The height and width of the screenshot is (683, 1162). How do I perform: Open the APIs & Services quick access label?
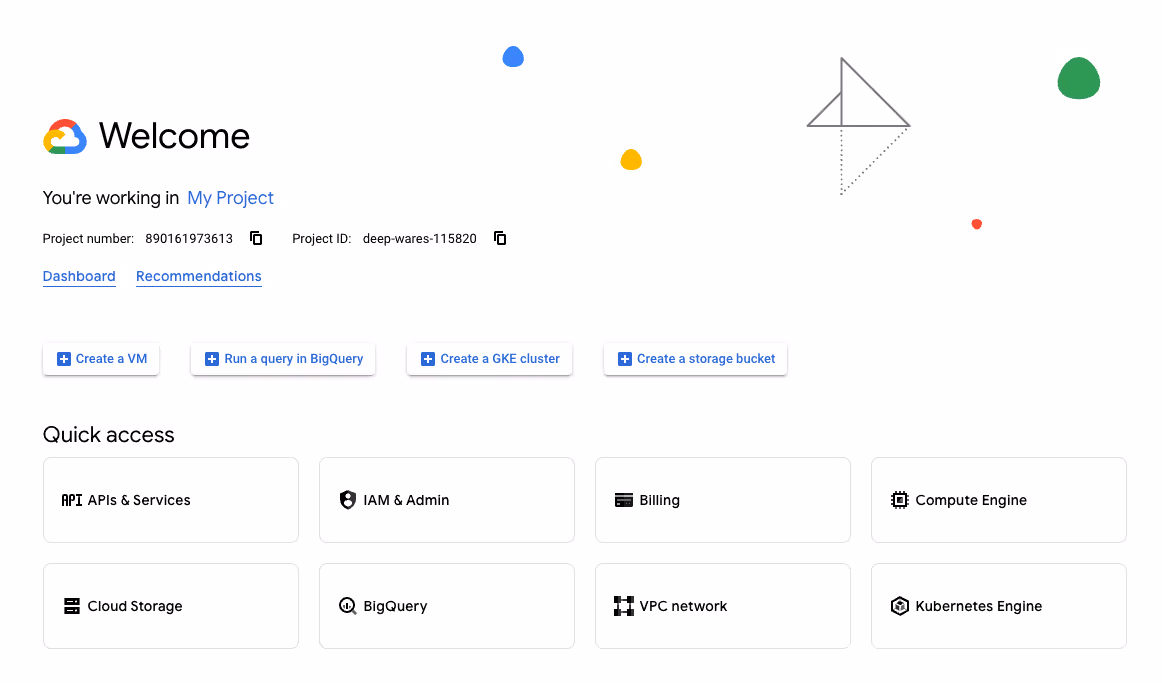(x=139, y=500)
